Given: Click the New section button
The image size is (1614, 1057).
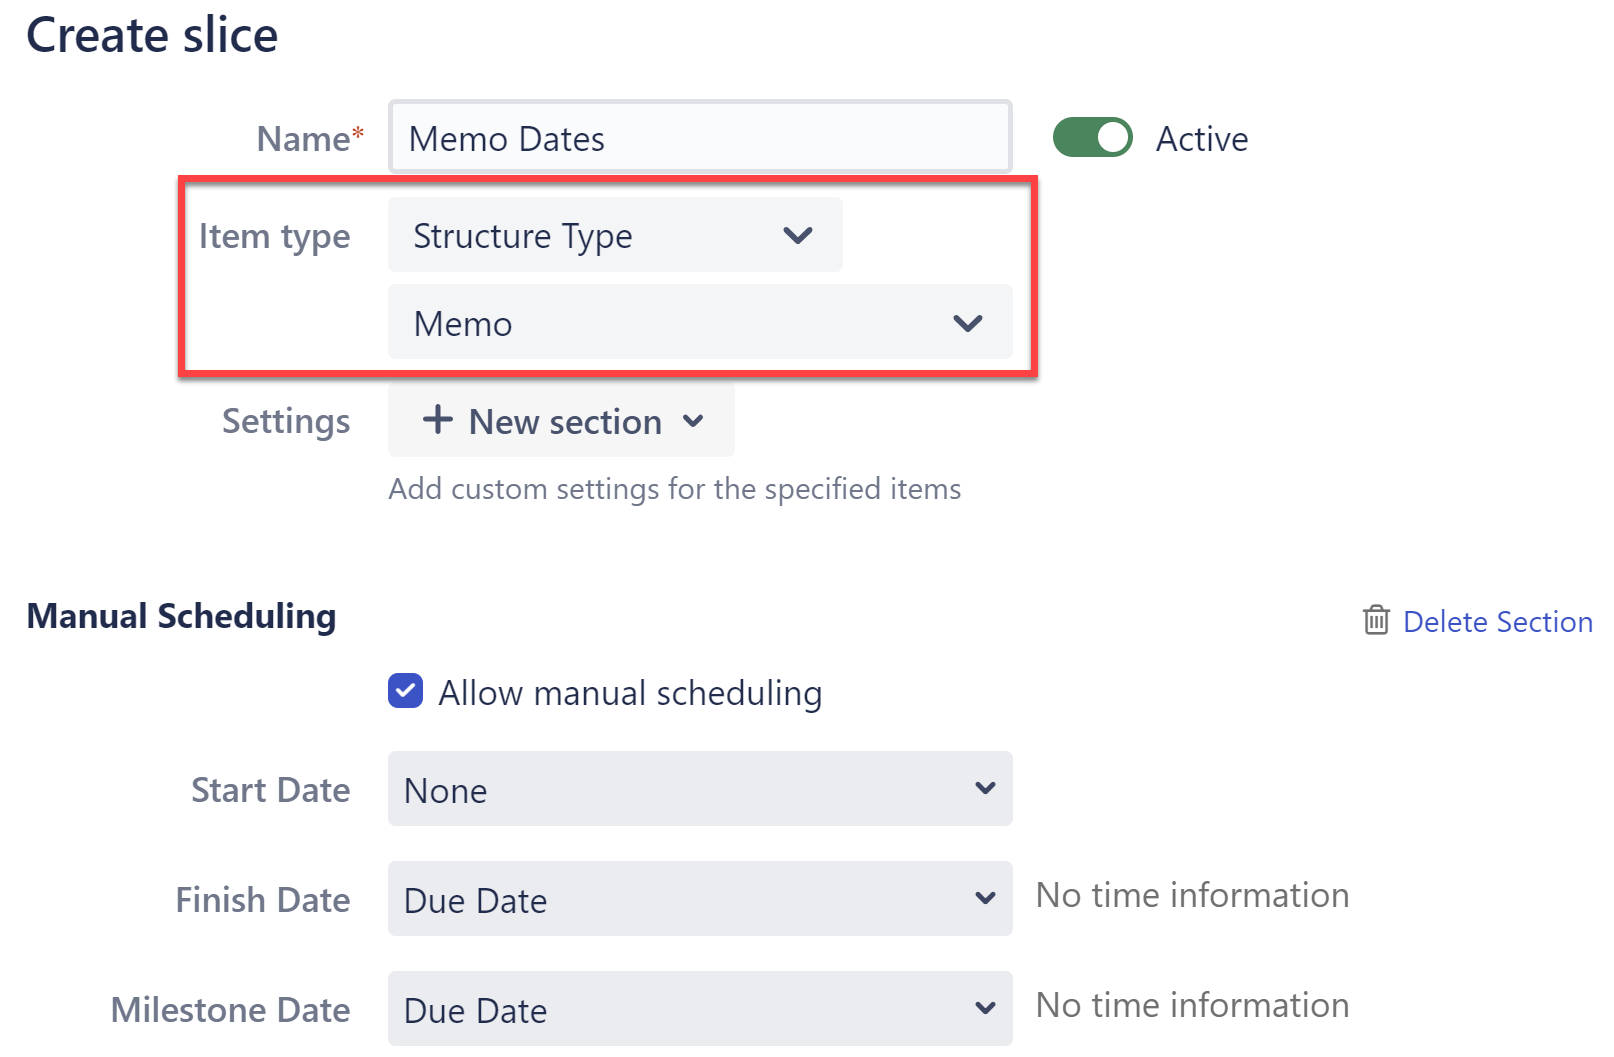Looking at the screenshot, I should click(x=560, y=421).
